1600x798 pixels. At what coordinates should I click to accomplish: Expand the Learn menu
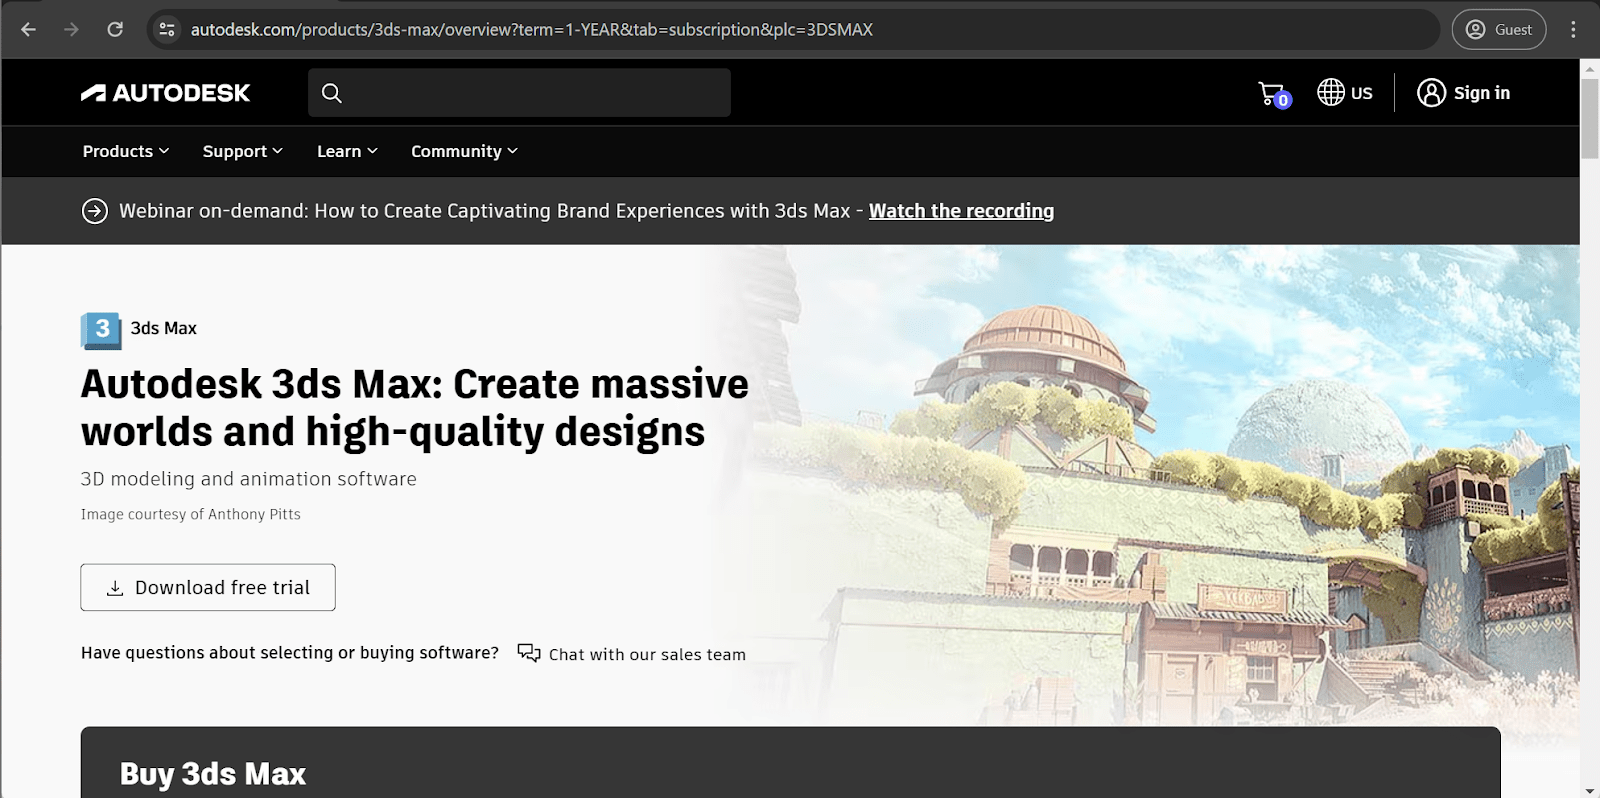(347, 151)
